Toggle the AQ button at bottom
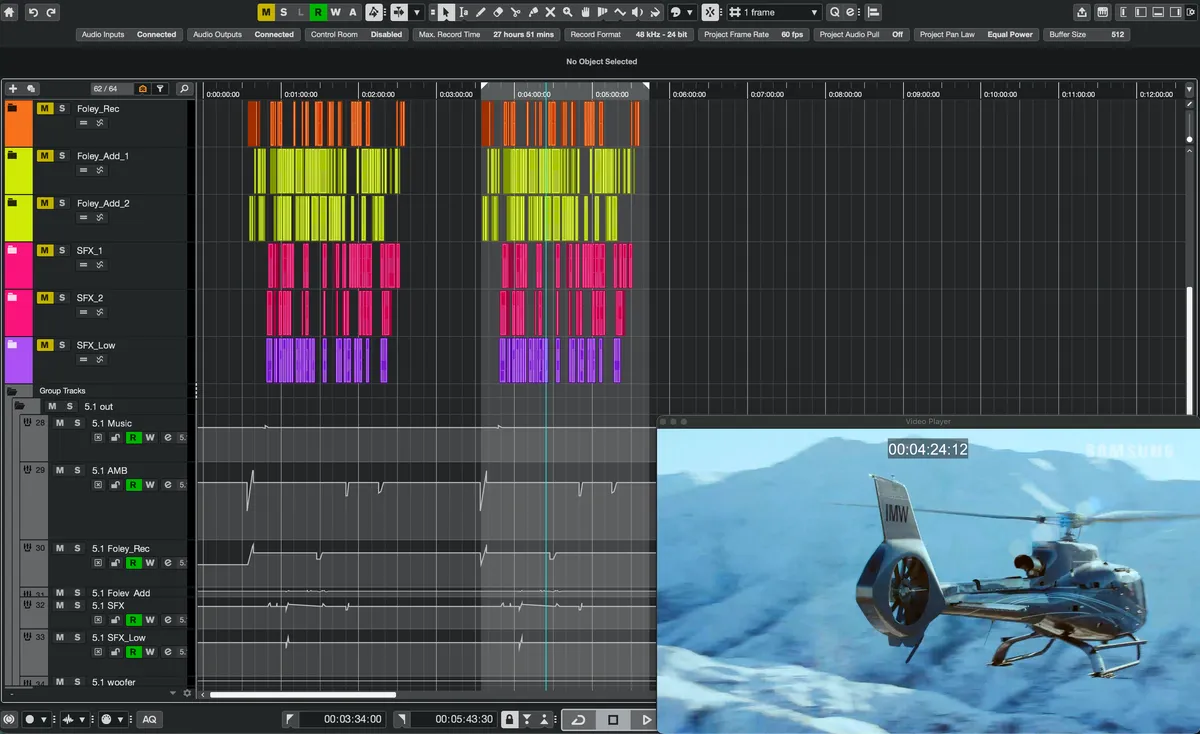Screen dimensions: 1200x734 pos(149,719)
